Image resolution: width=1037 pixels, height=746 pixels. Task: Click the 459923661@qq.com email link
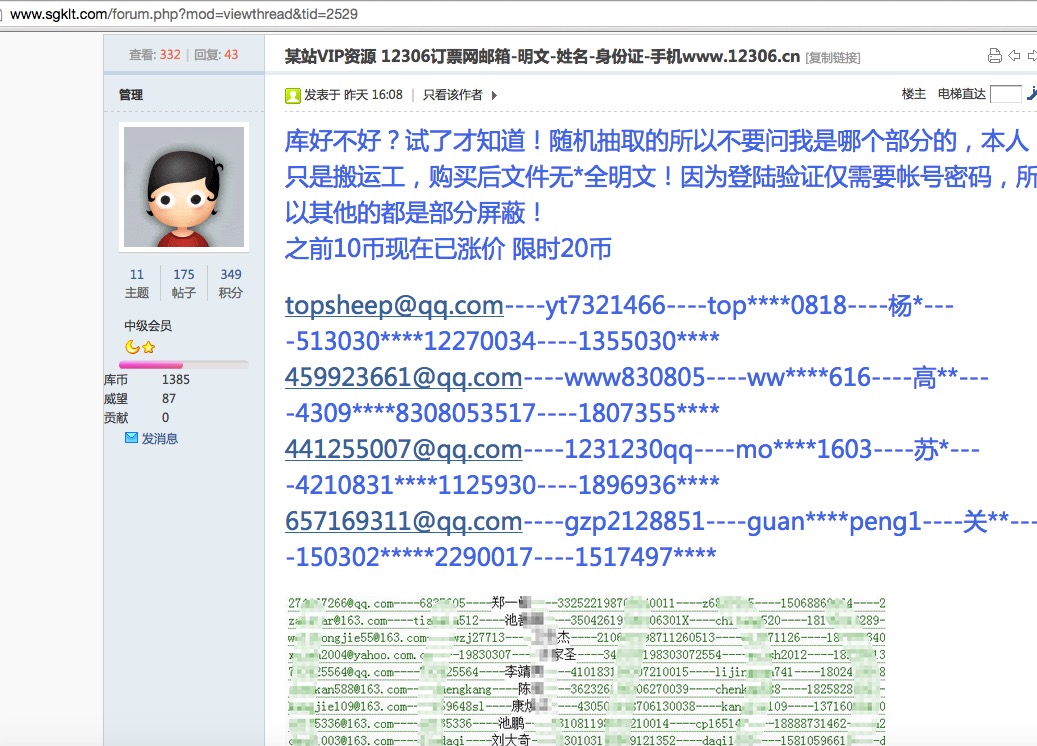click(403, 378)
